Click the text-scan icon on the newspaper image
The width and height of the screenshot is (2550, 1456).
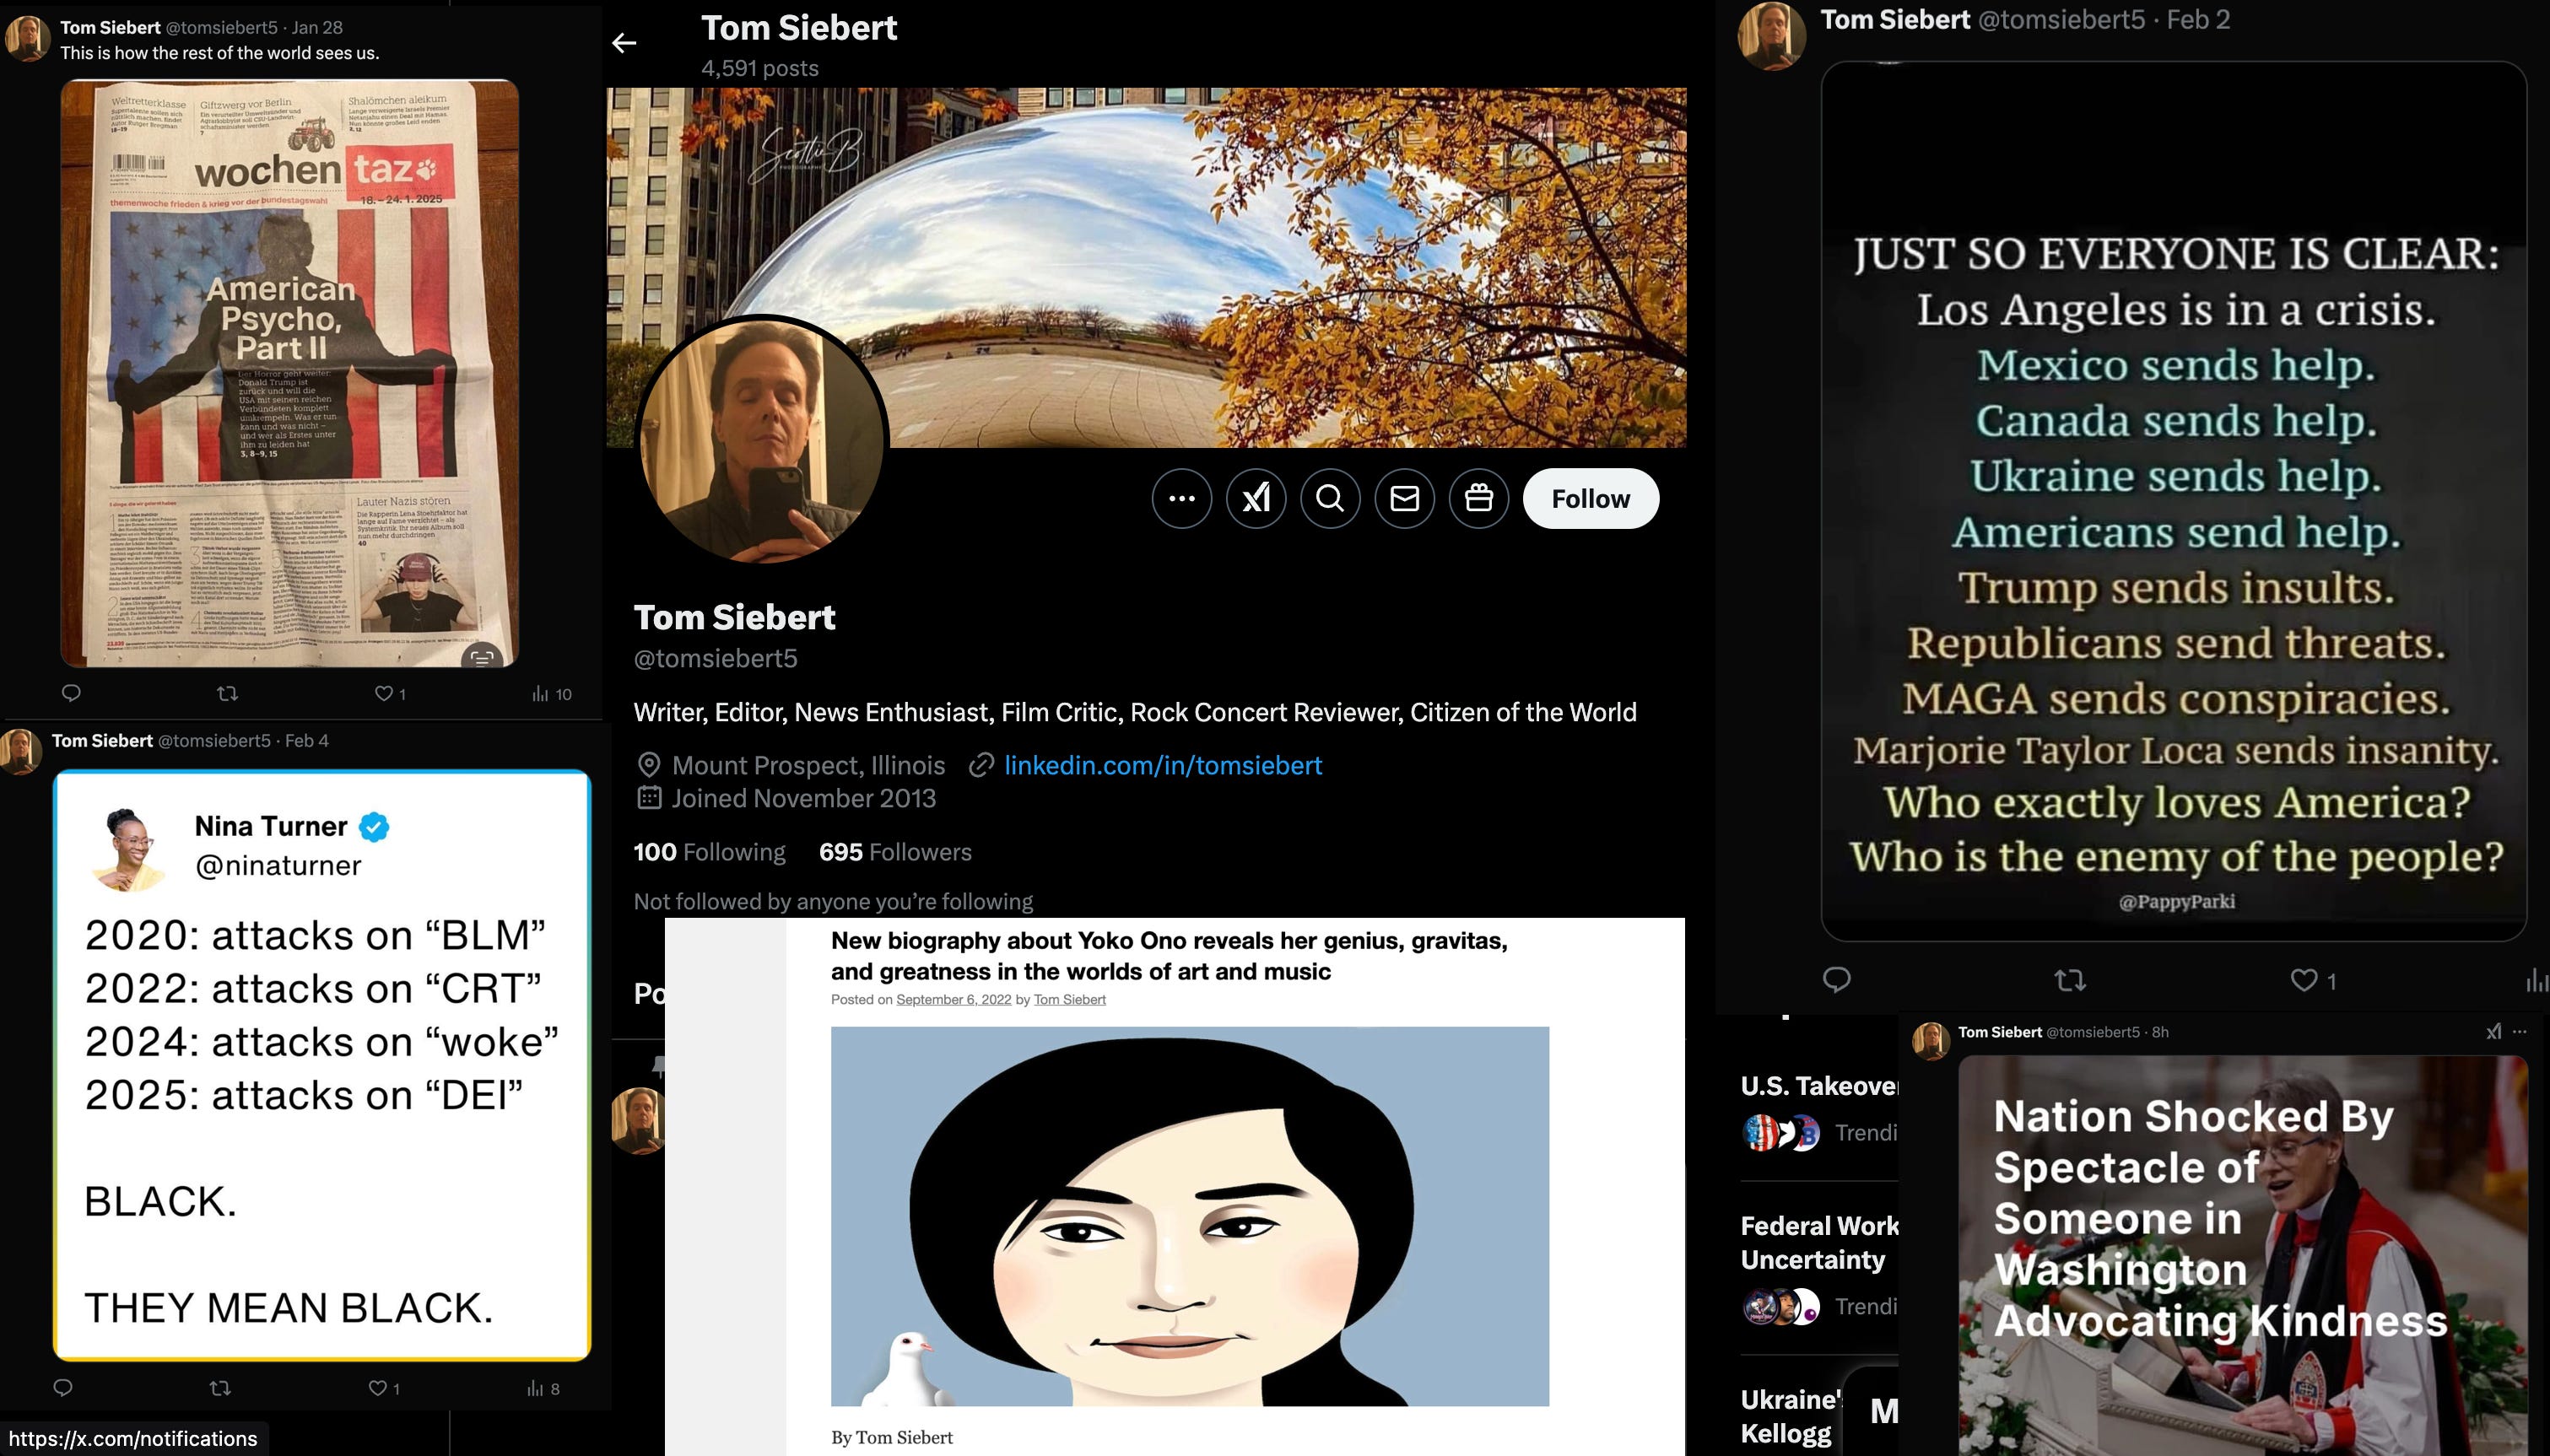[482, 657]
